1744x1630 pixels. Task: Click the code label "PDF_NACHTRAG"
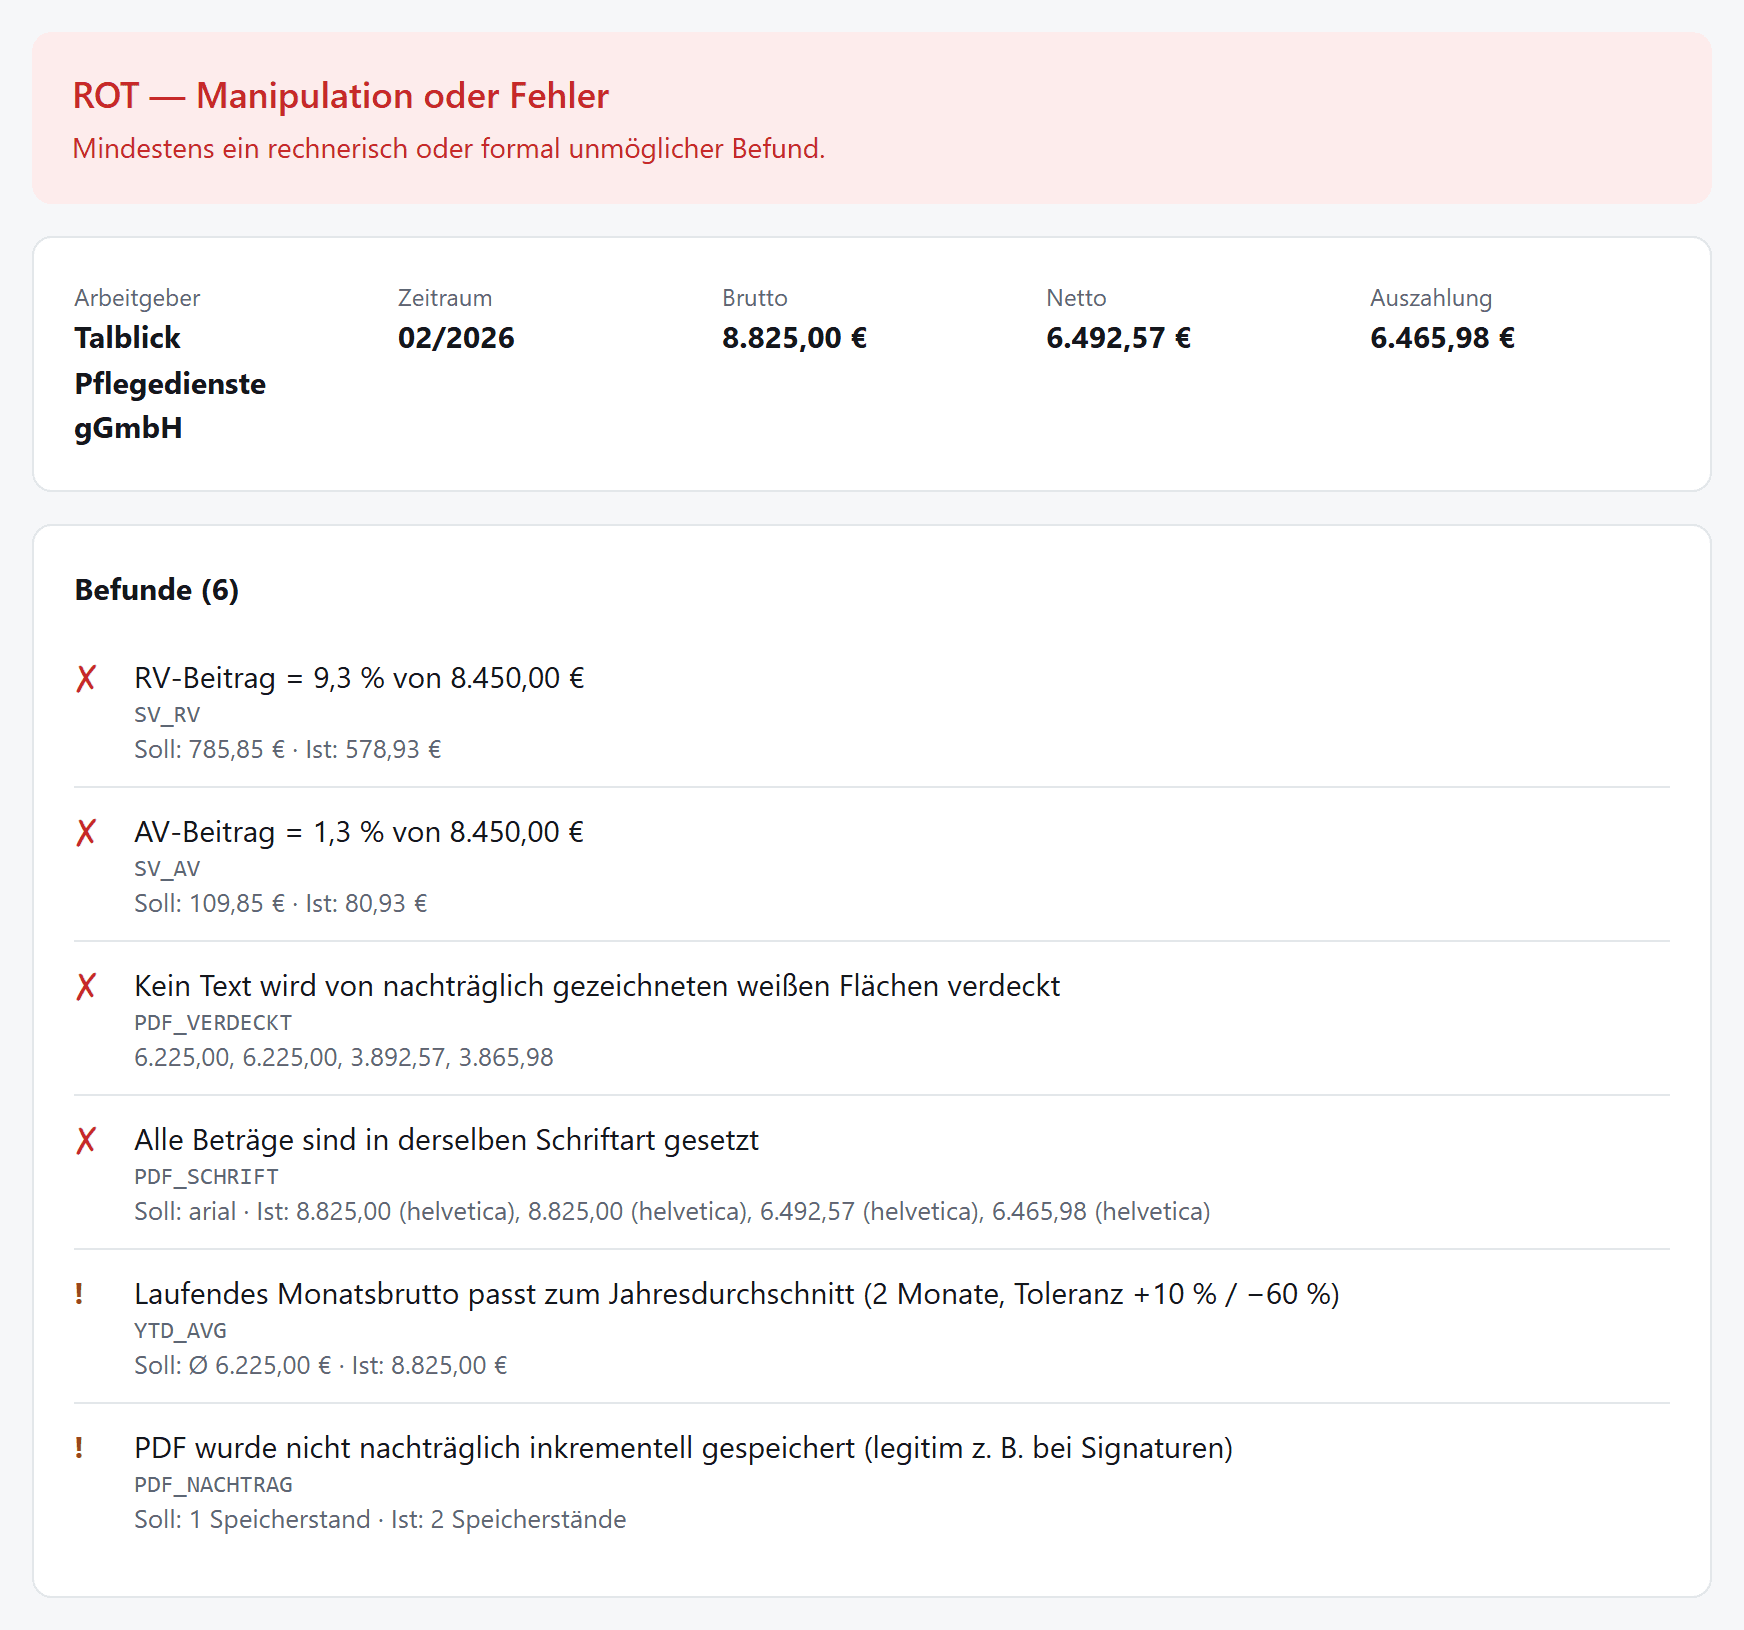point(213,1485)
